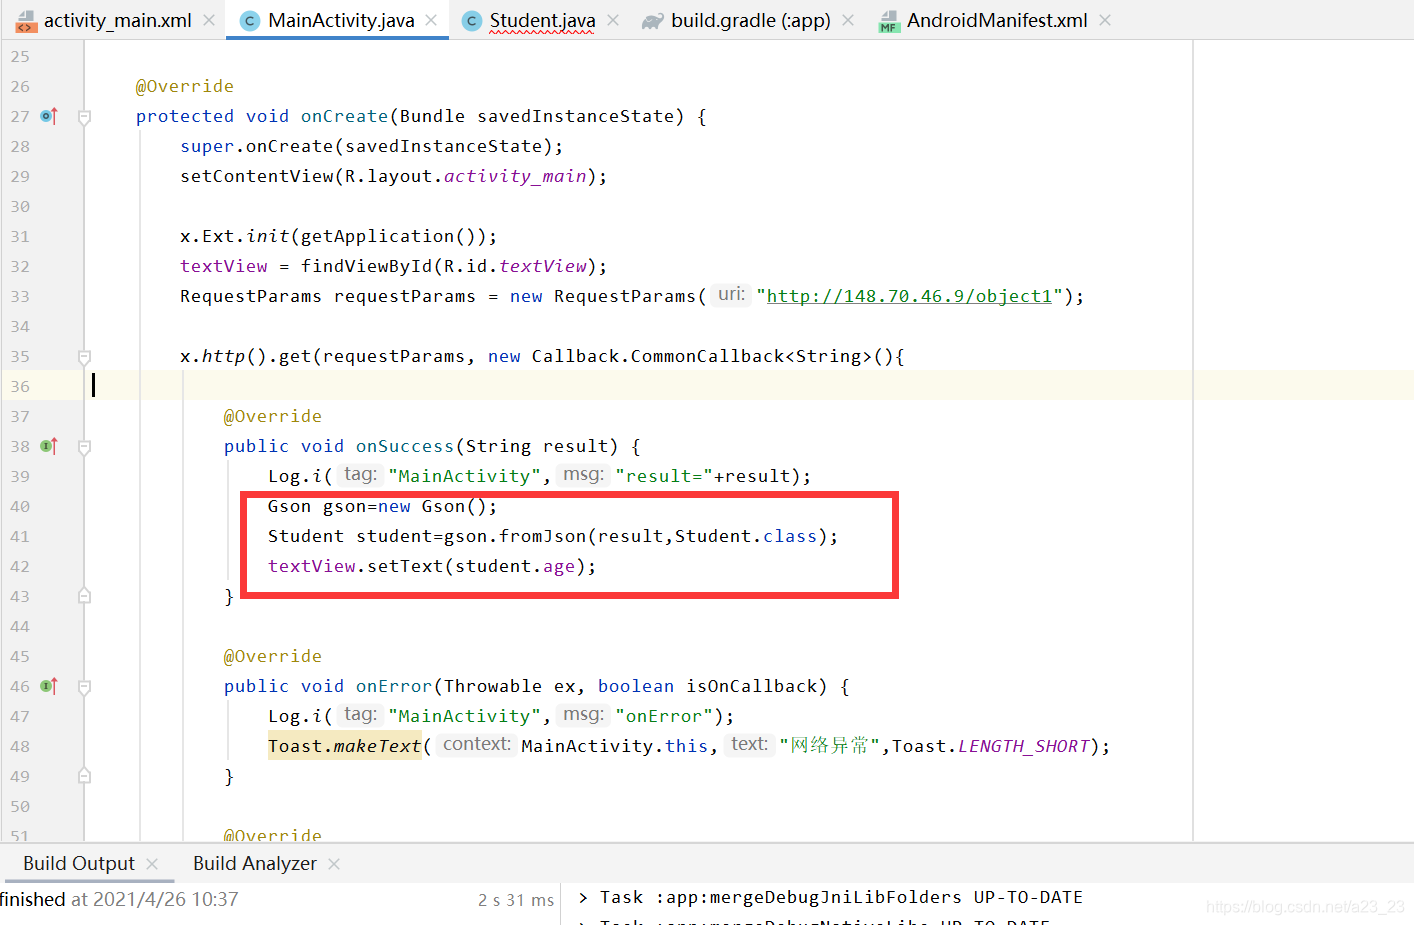
Task: Click the manifest icon of AndroidManifest.xml tab
Action: tap(888, 21)
